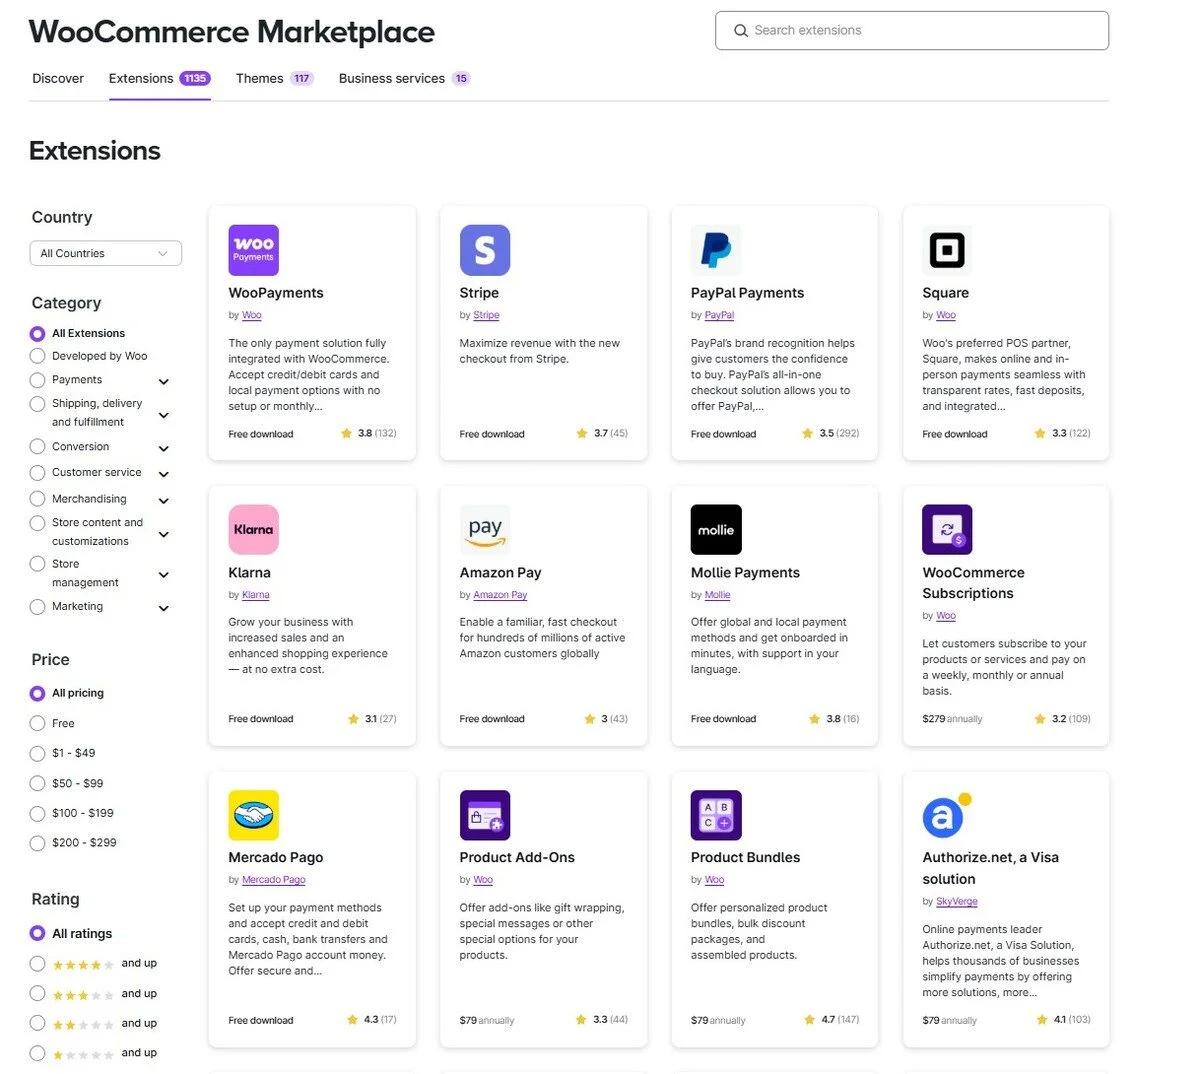Select the All Extensions category radio
Viewport: 1200px width, 1074px height.
click(x=37, y=334)
